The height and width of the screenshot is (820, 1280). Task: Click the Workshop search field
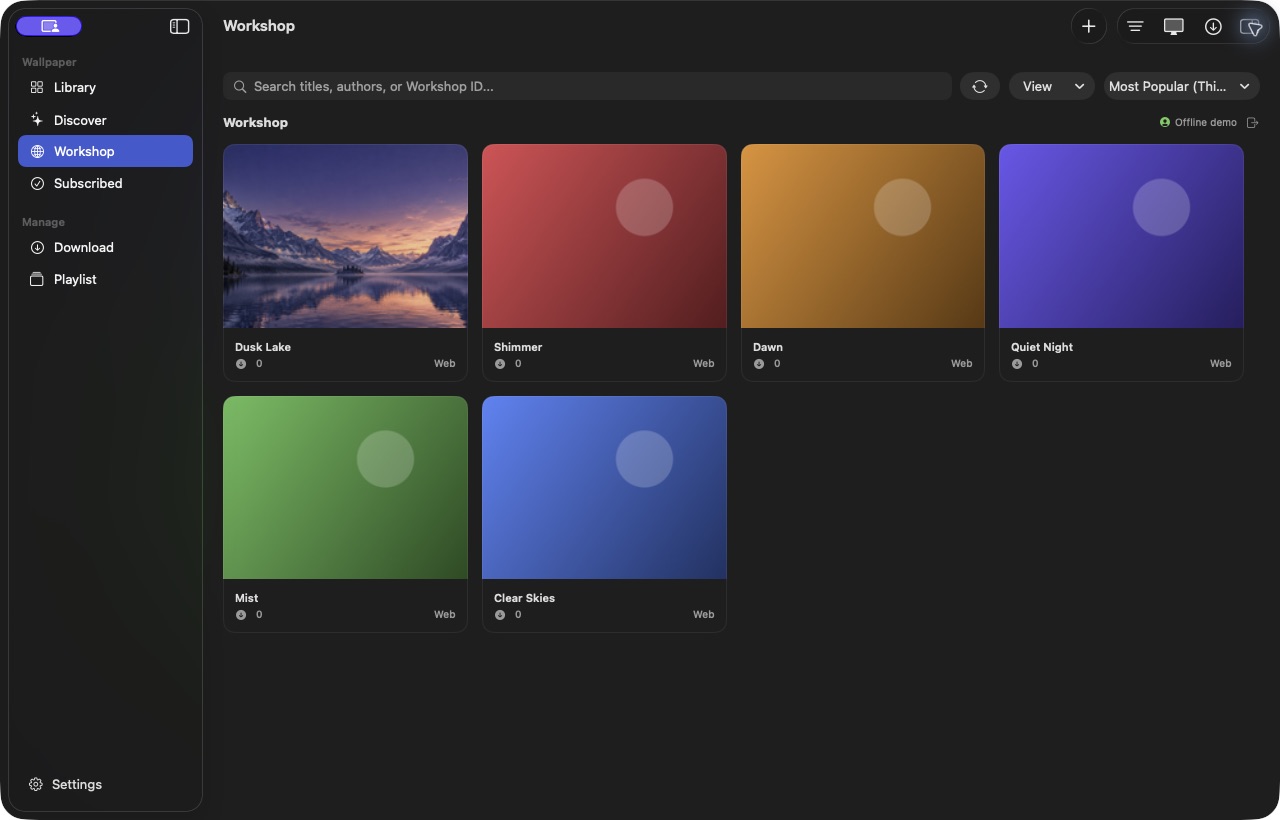pyautogui.click(x=587, y=86)
